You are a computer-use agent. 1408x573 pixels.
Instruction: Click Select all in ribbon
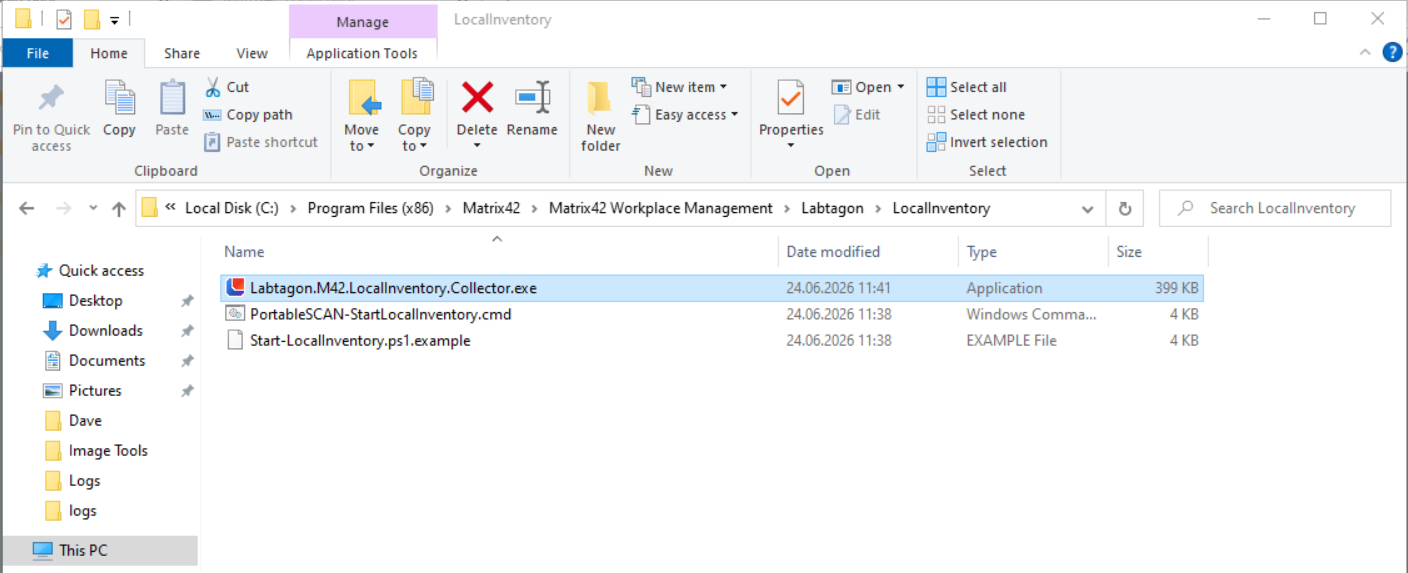[x=966, y=87]
